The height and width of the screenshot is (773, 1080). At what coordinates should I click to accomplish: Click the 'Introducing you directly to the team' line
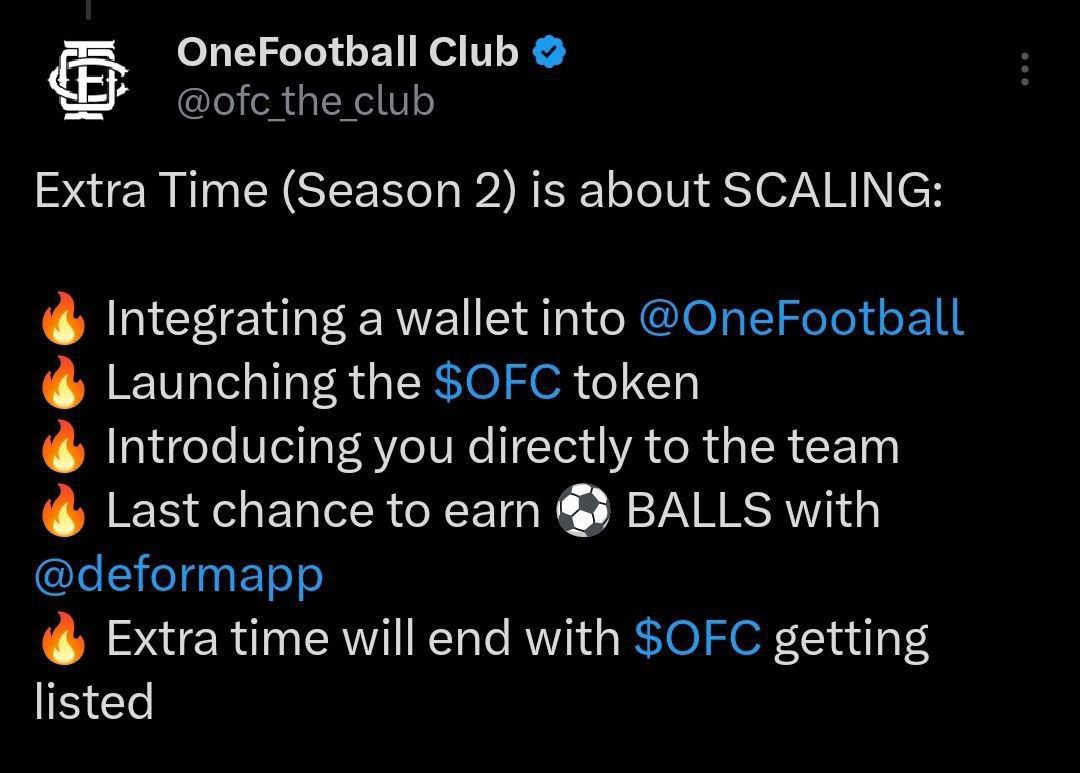point(503,447)
